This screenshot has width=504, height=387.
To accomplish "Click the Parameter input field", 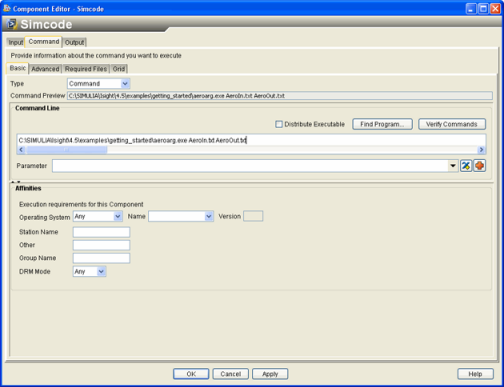I will coord(250,166).
